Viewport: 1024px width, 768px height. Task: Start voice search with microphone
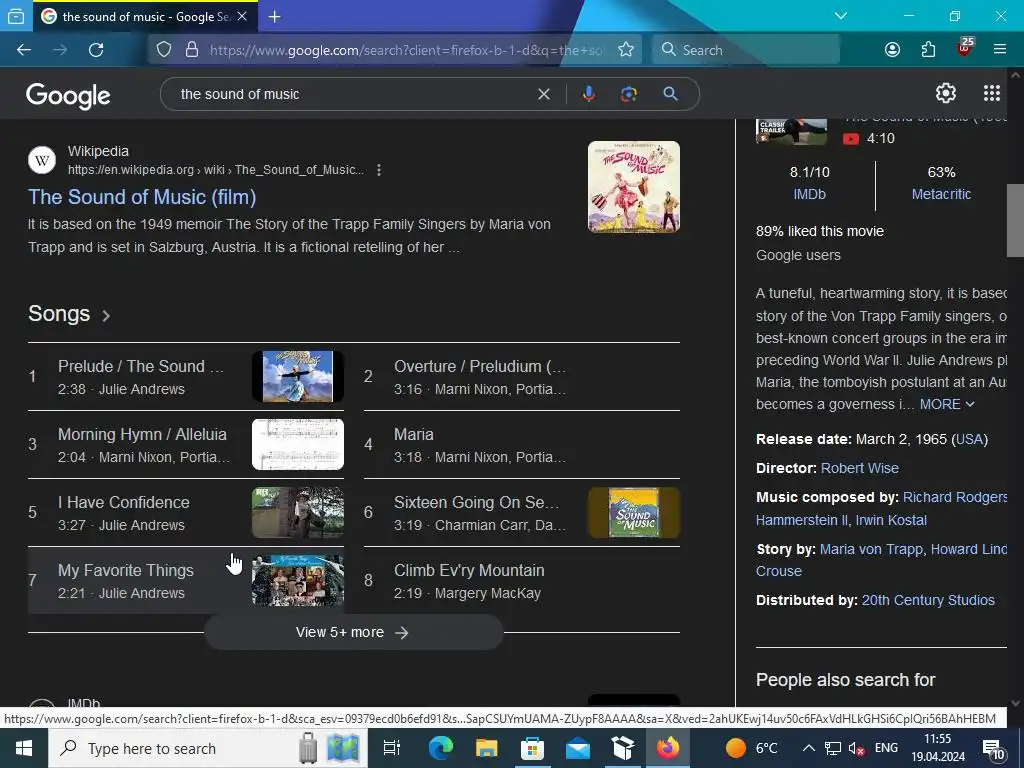coord(588,94)
